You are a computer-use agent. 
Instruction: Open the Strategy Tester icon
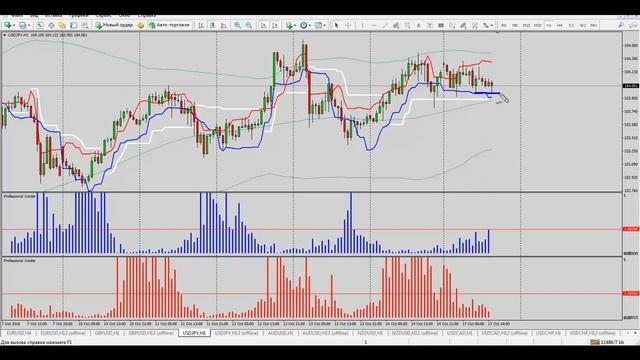tap(84, 25)
